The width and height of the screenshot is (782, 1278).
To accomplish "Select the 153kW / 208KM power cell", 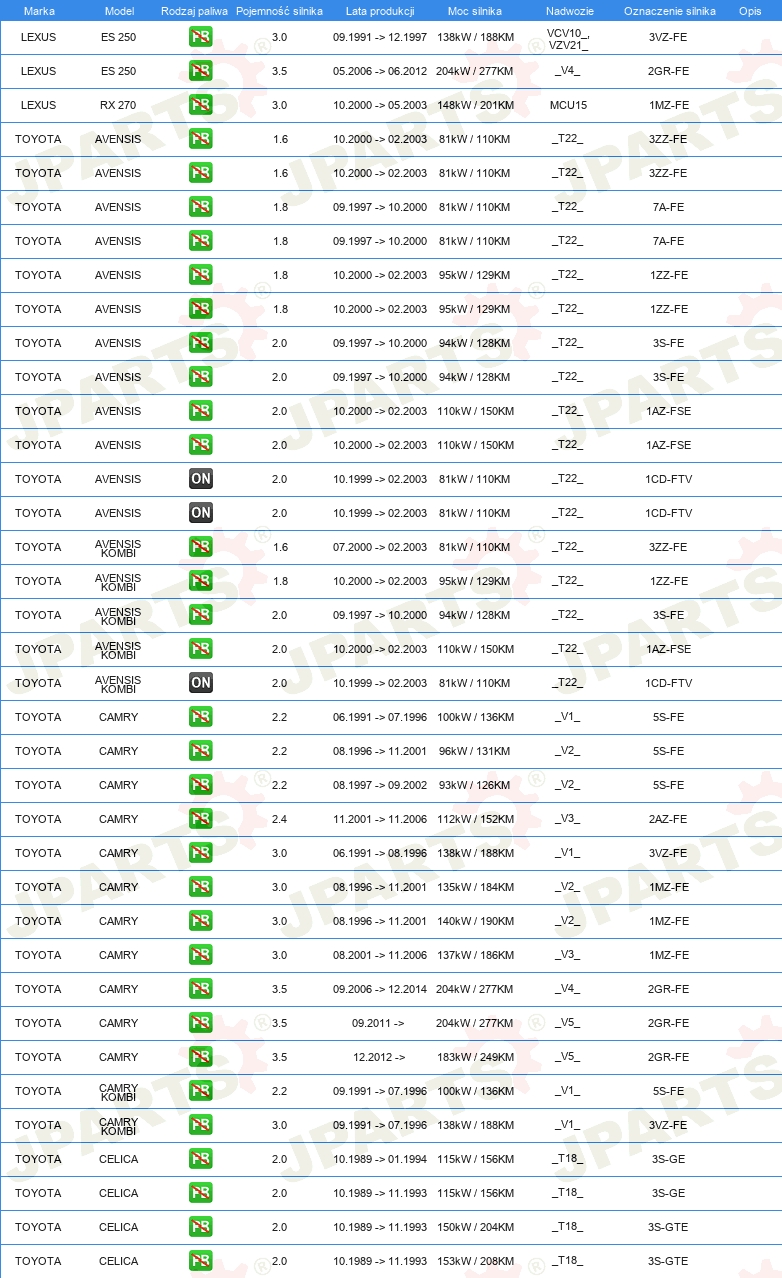I will click(475, 1261).
